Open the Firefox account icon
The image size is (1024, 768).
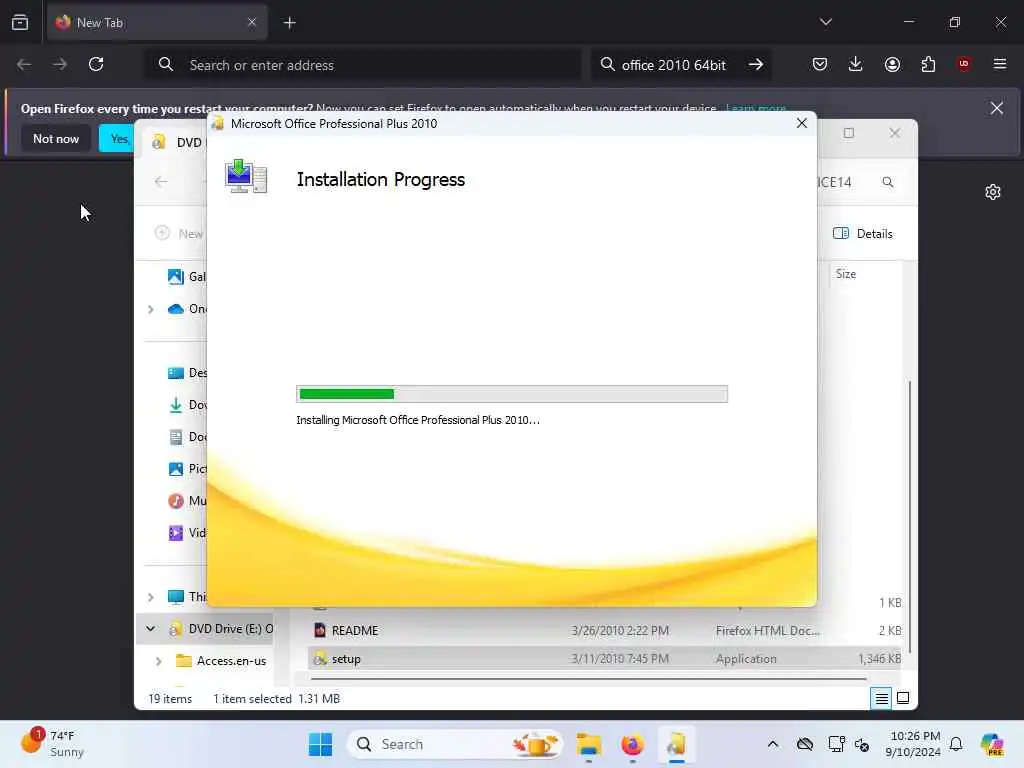coord(892,64)
